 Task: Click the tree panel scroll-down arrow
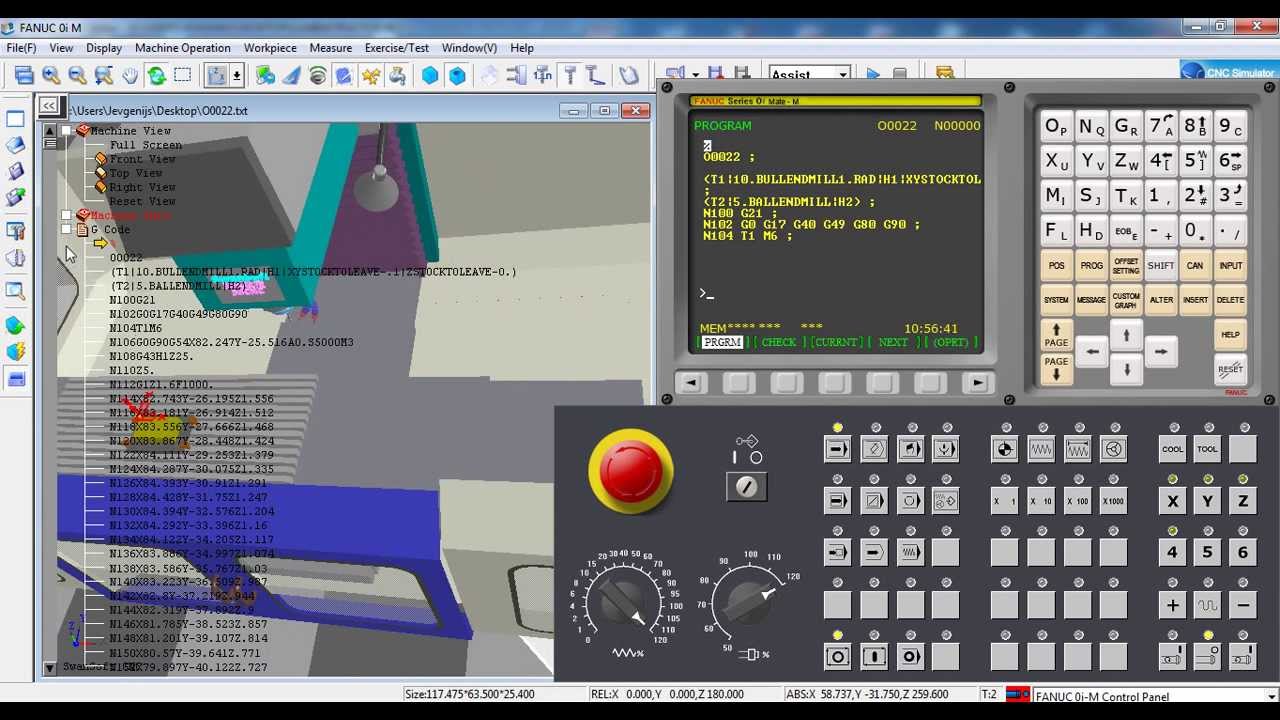click(x=50, y=667)
